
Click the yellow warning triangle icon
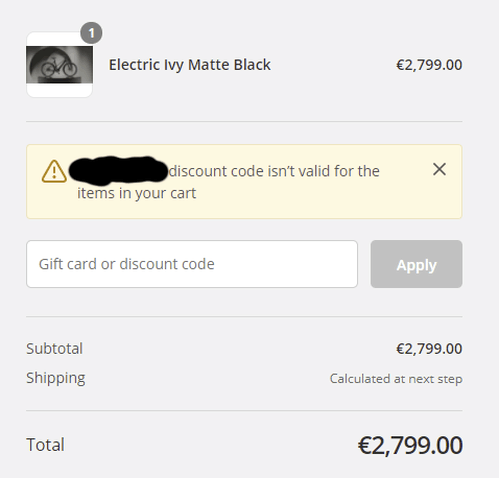tap(54, 171)
